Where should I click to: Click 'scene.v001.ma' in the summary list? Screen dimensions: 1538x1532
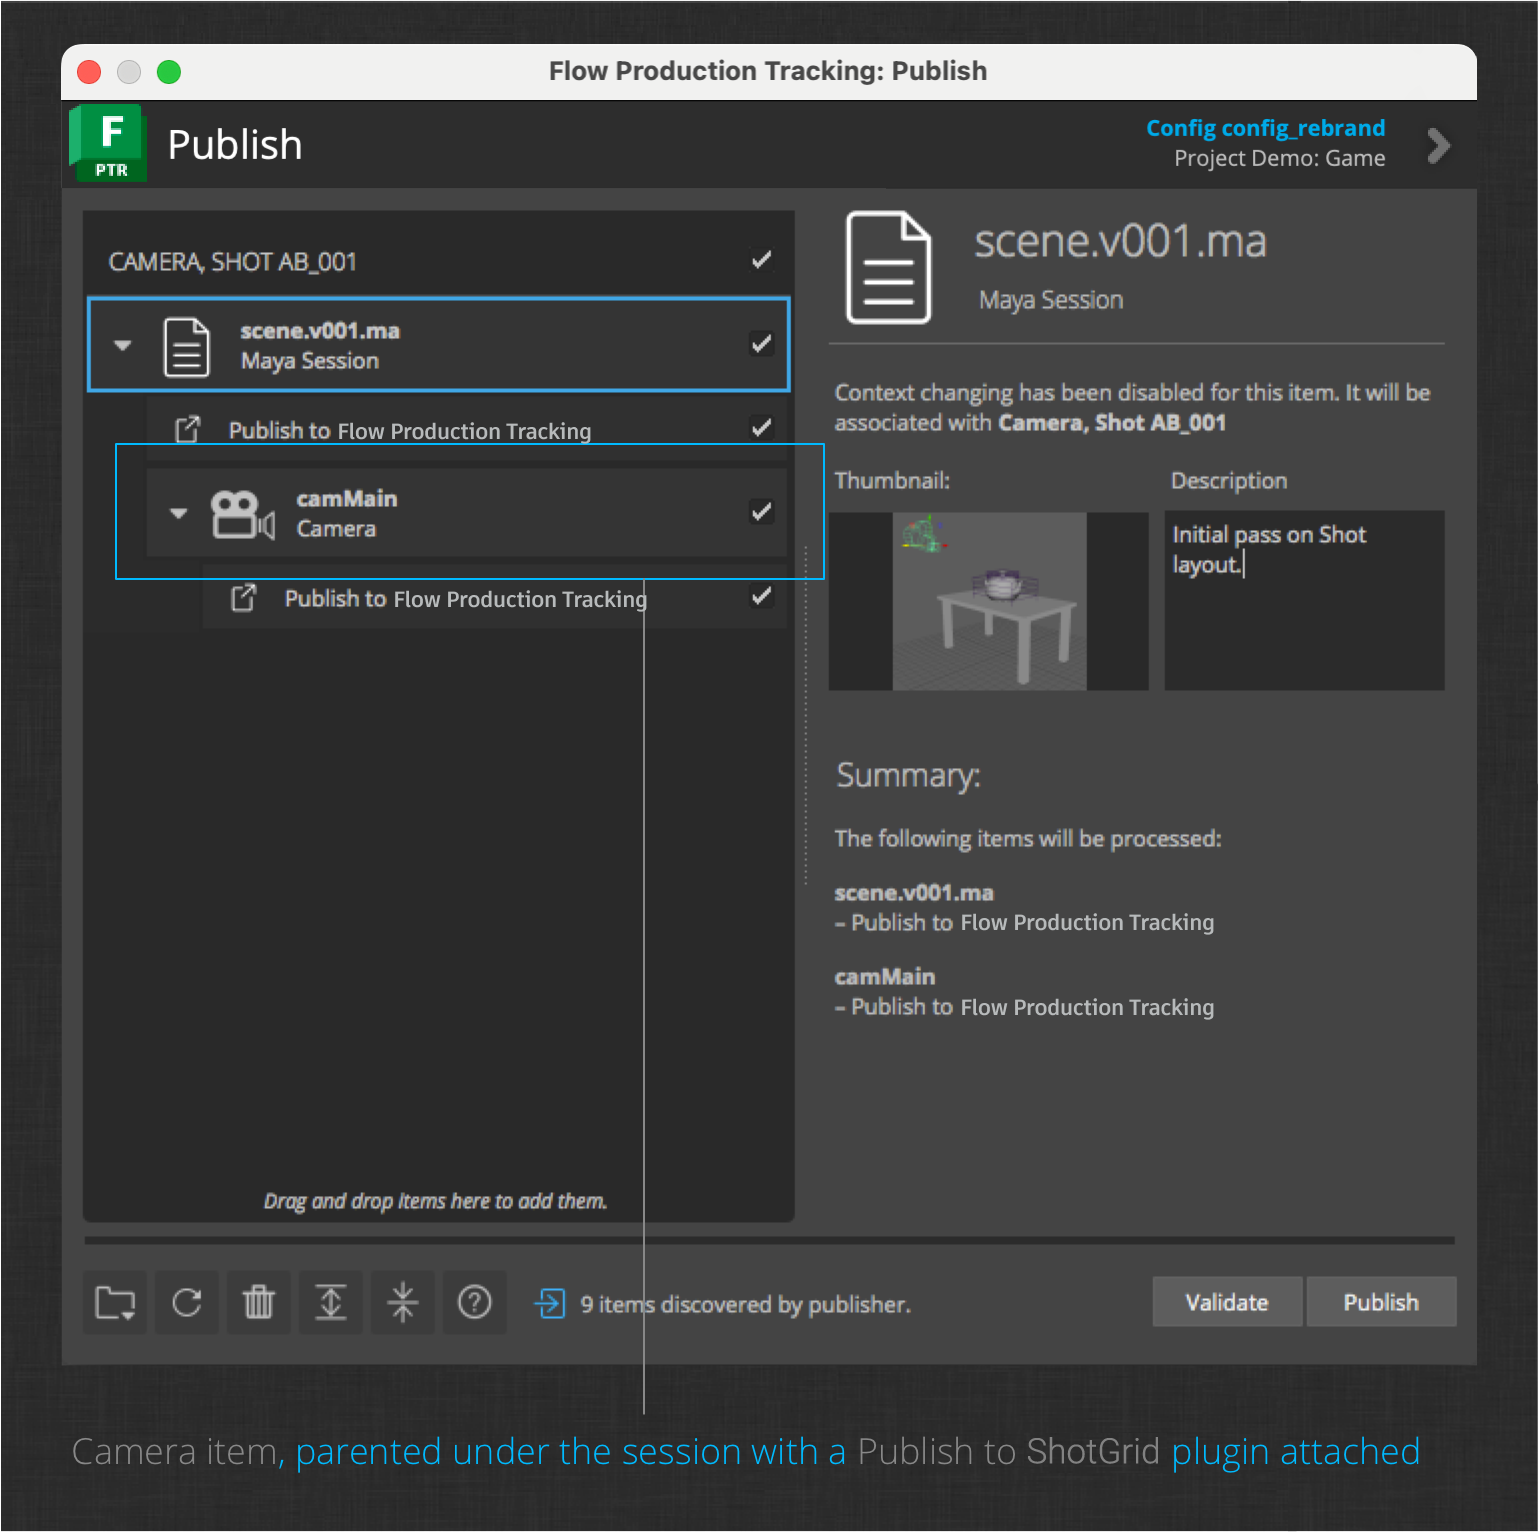pyautogui.click(x=914, y=893)
